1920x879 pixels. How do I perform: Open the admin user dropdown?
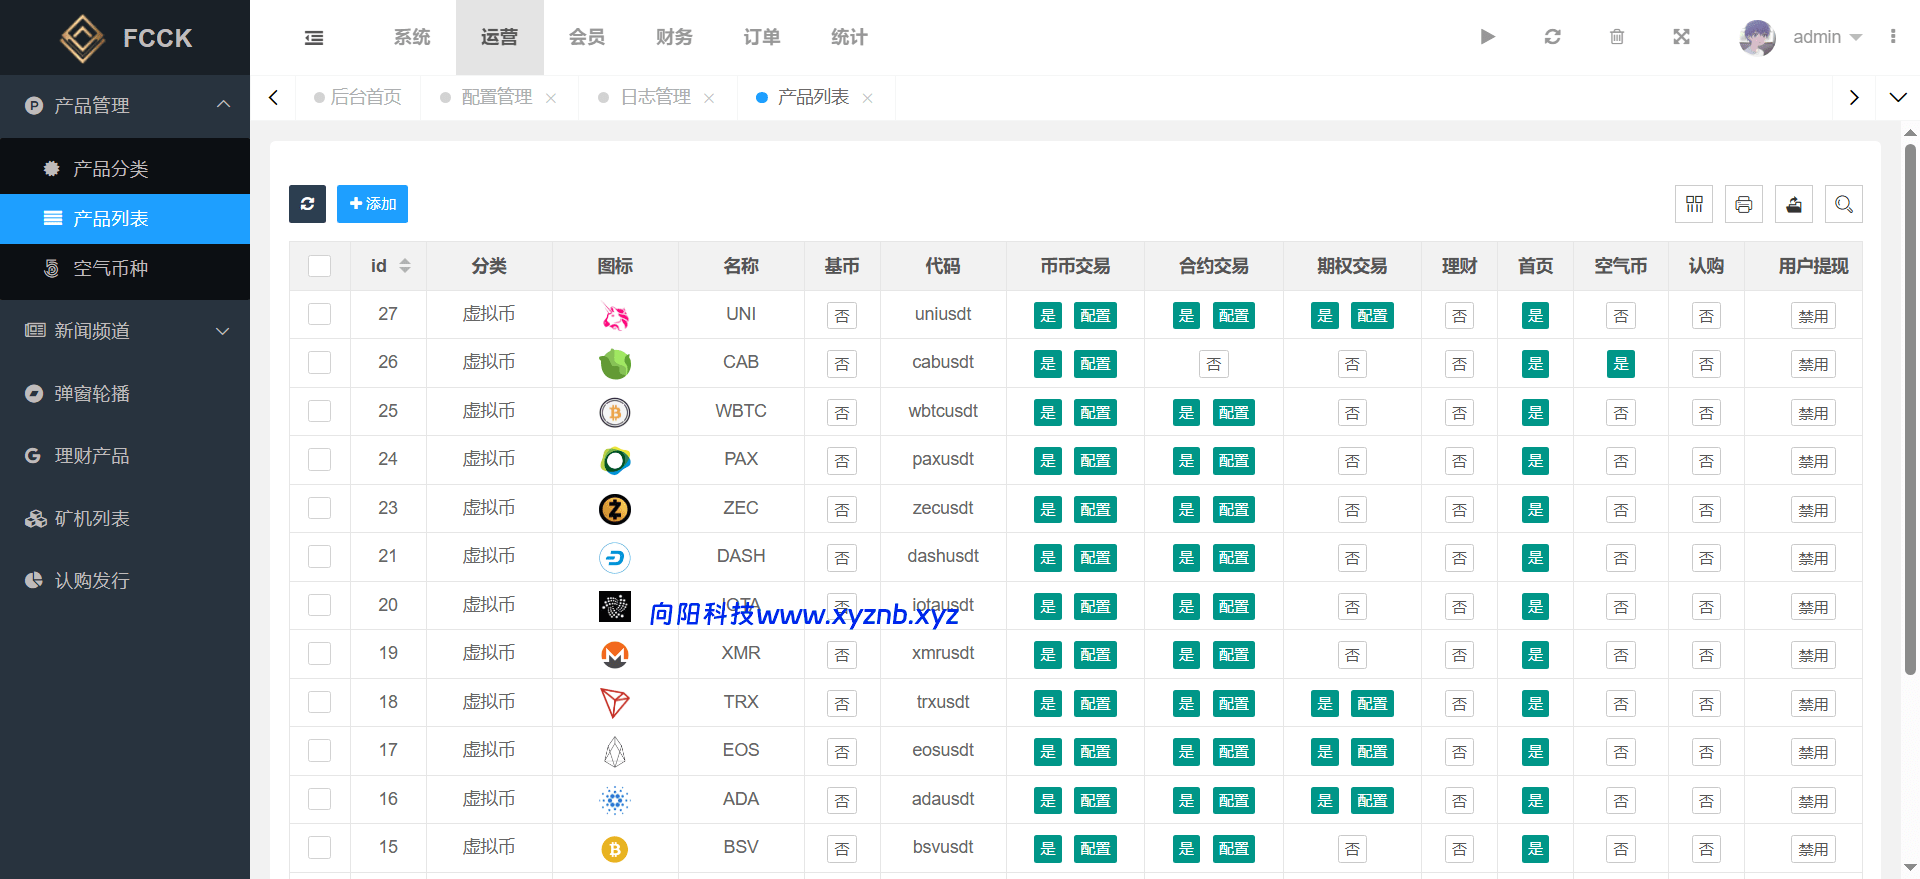[1827, 37]
